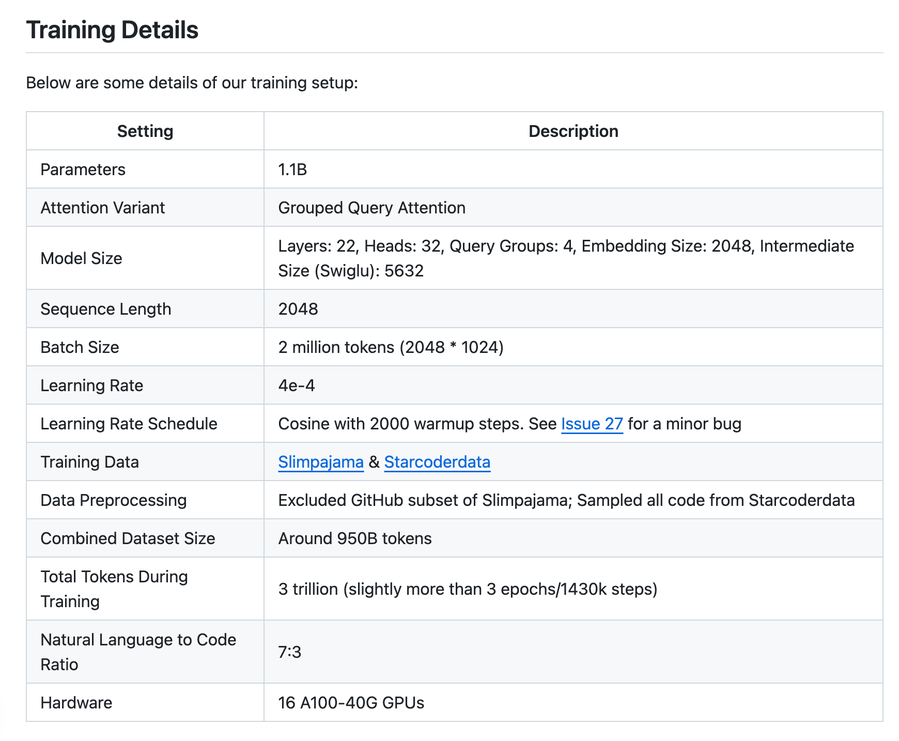Click the 1.1B parameters value
Screen dimensions: 899x741
293,170
